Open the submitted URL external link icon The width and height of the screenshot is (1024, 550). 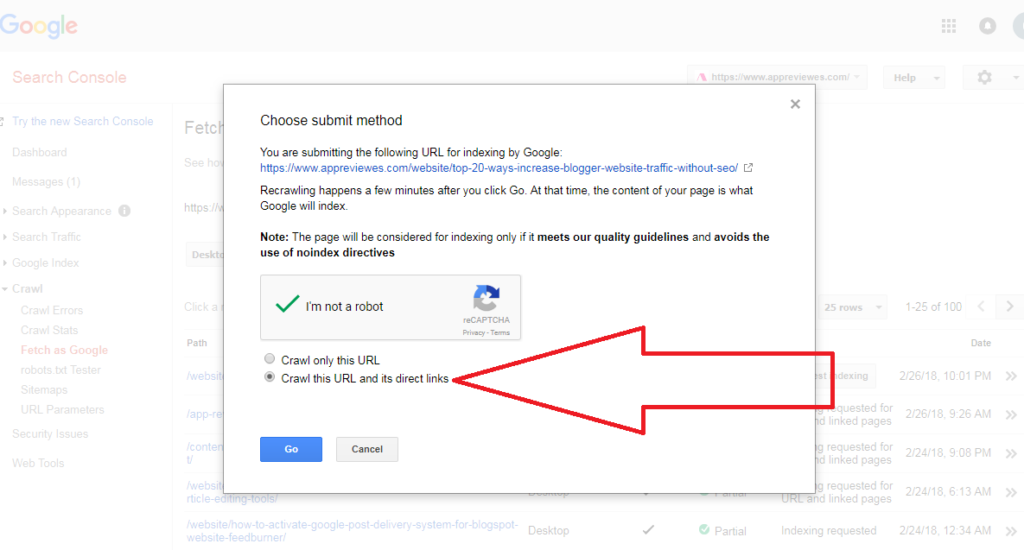(748, 168)
